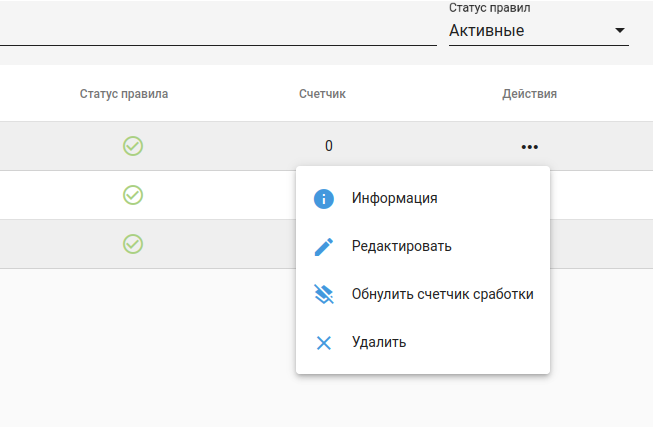Click the "Статус правила" column header

[x=124, y=94]
